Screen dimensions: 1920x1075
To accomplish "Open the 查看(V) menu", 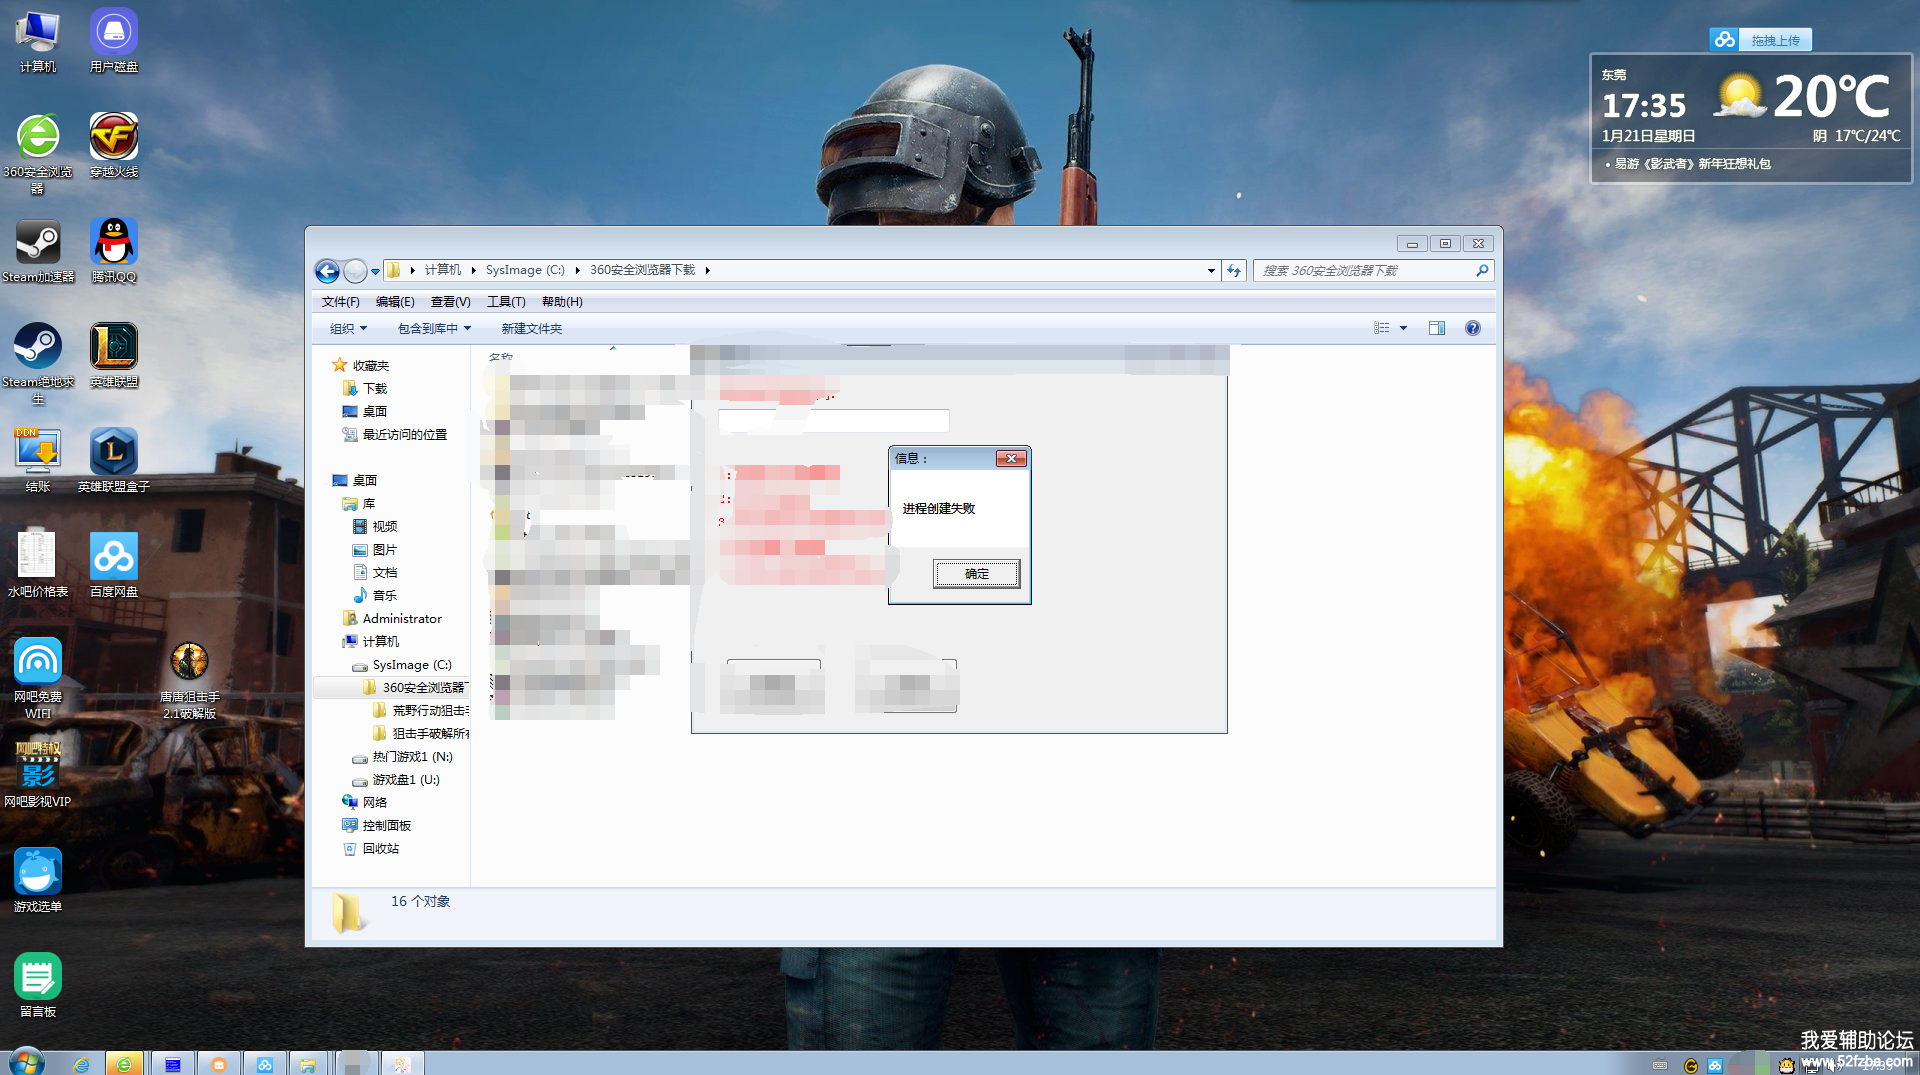I will tap(450, 302).
